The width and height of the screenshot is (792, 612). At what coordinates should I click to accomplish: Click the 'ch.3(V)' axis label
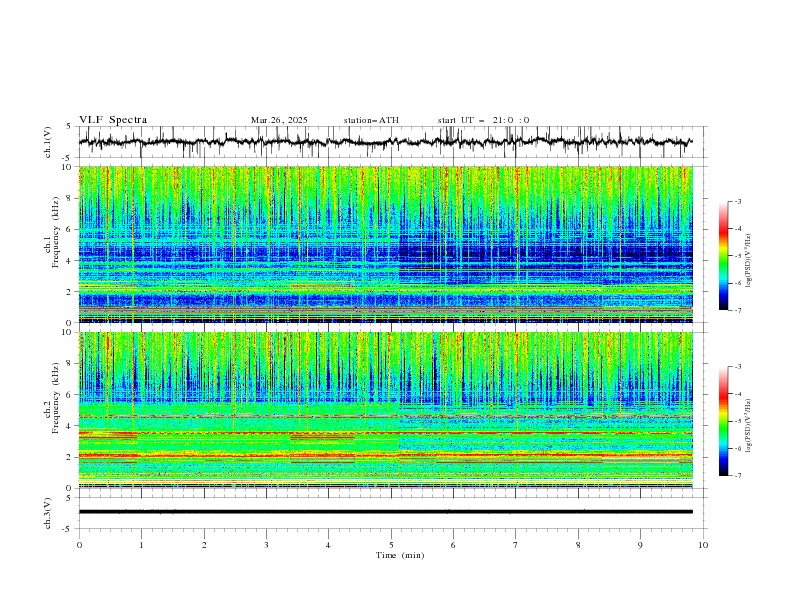pyautogui.click(x=48, y=513)
